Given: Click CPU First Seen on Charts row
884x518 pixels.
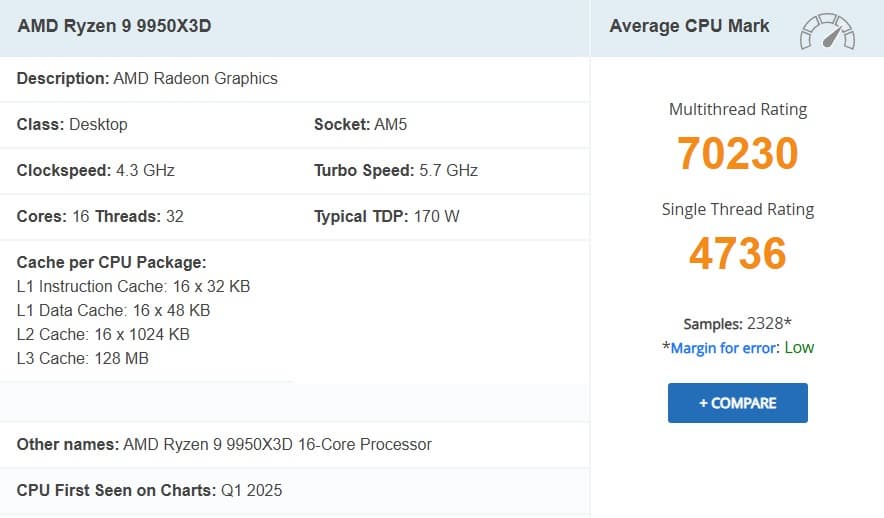Looking at the screenshot, I should [x=149, y=490].
